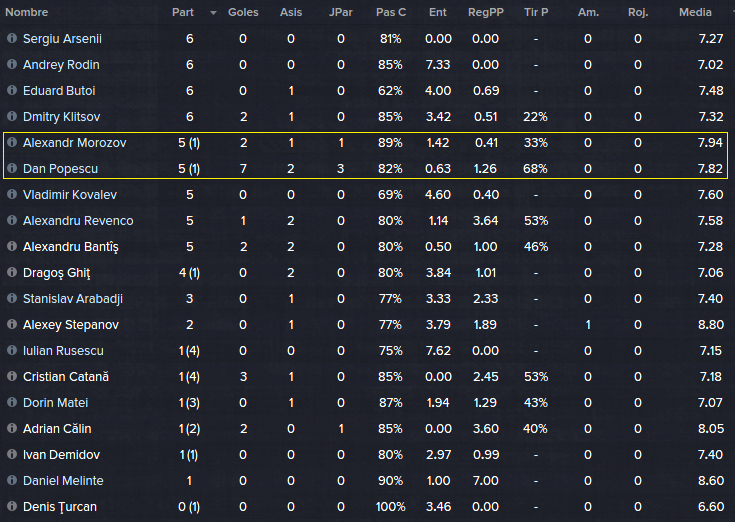This screenshot has width=735, height=522.
Task: Click info icon beside Denis Țurcan
Action: tap(12, 507)
